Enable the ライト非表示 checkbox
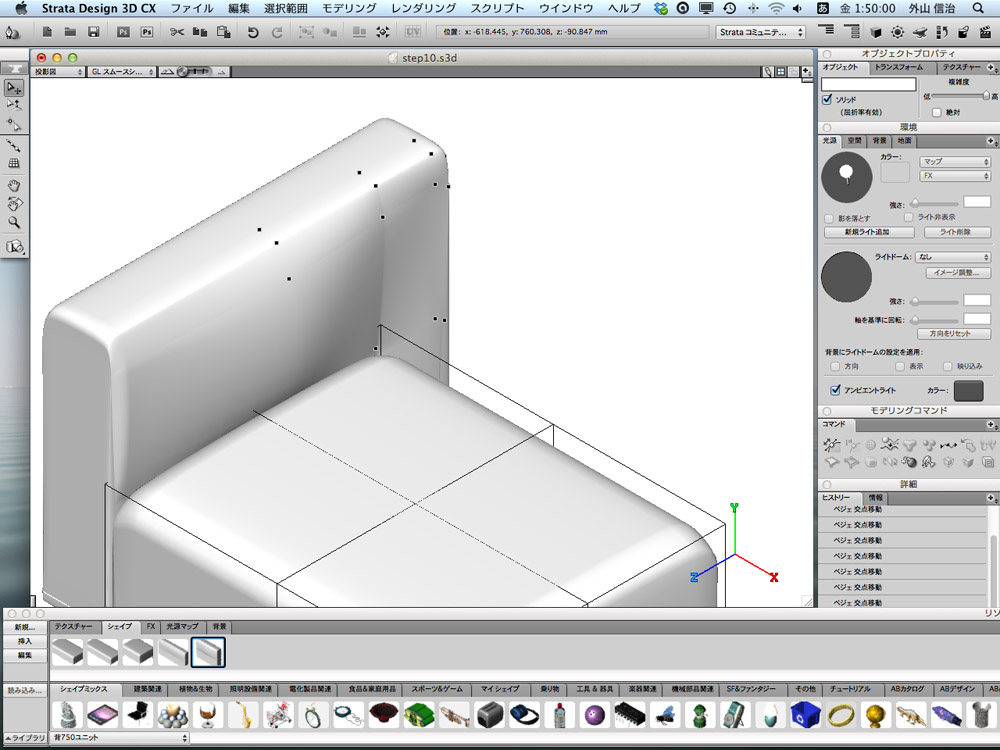 909,217
